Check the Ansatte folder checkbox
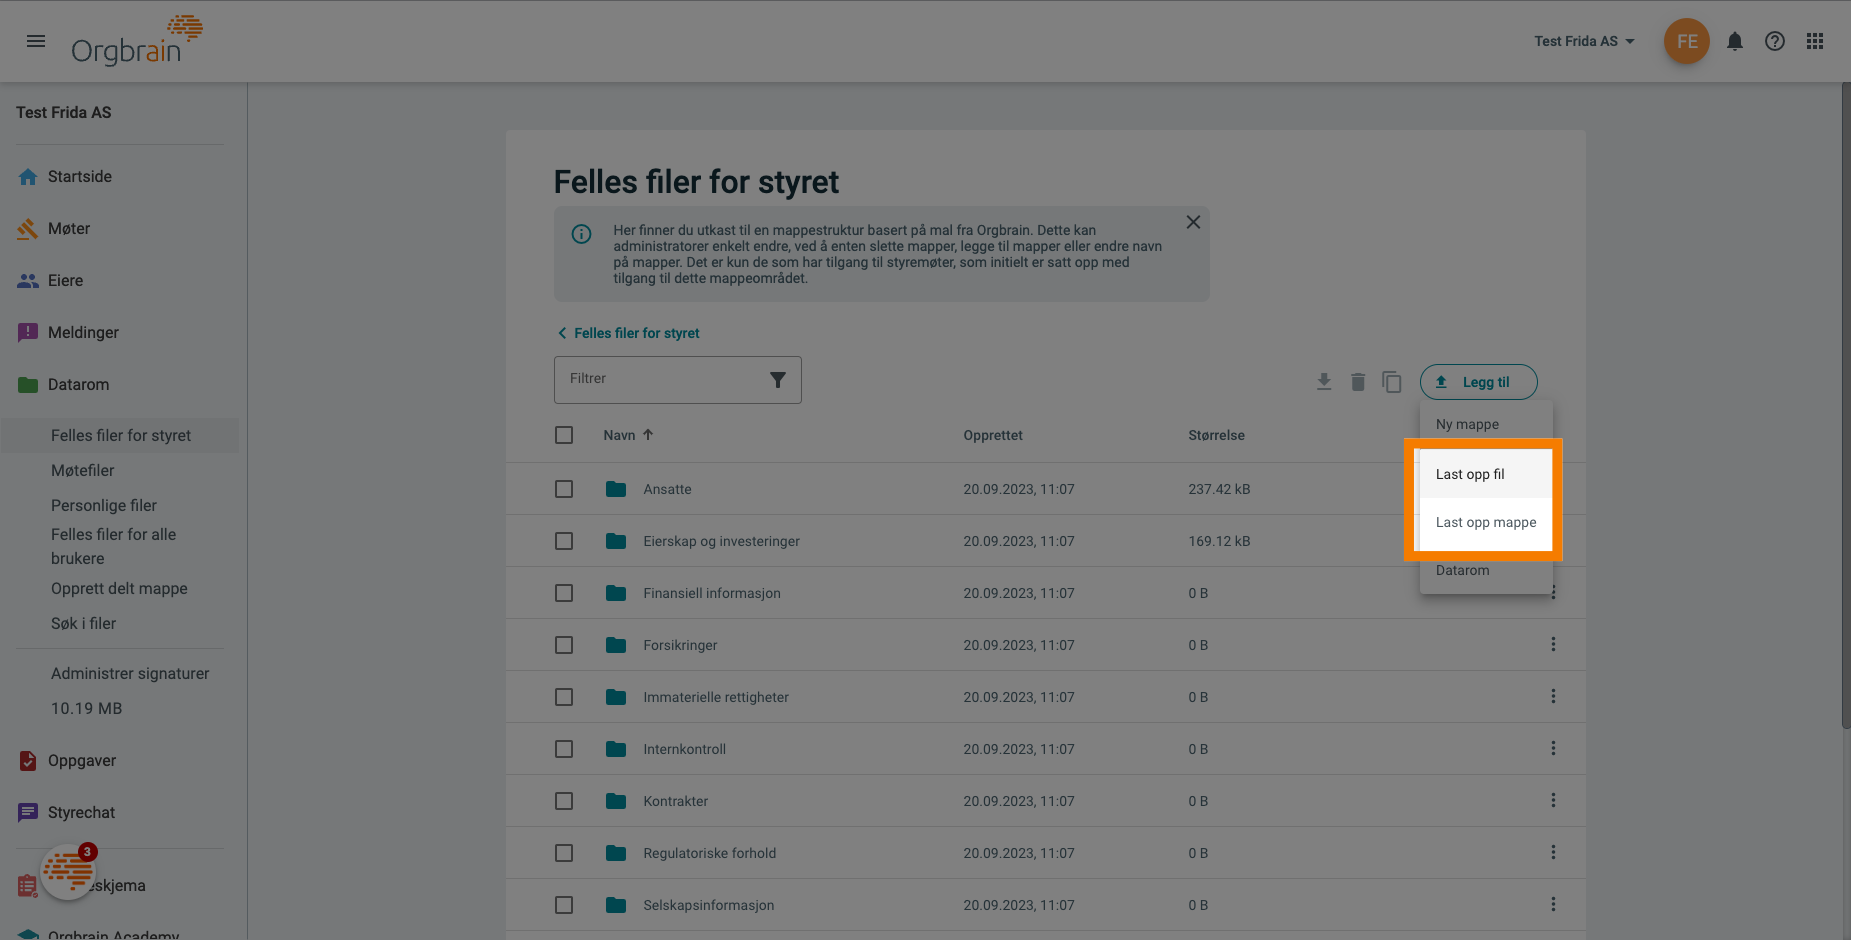The image size is (1851, 940). point(564,489)
